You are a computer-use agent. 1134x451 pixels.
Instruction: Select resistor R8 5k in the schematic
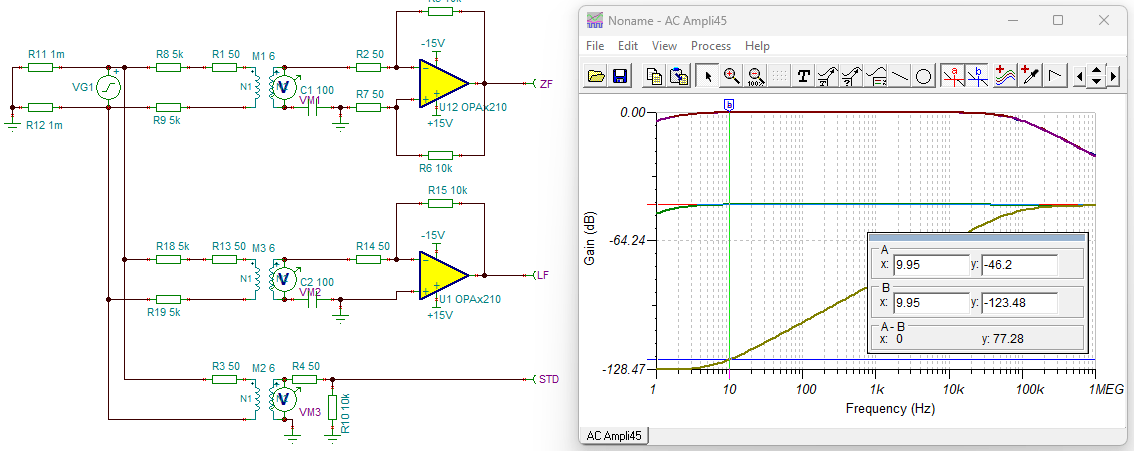click(x=169, y=67)
